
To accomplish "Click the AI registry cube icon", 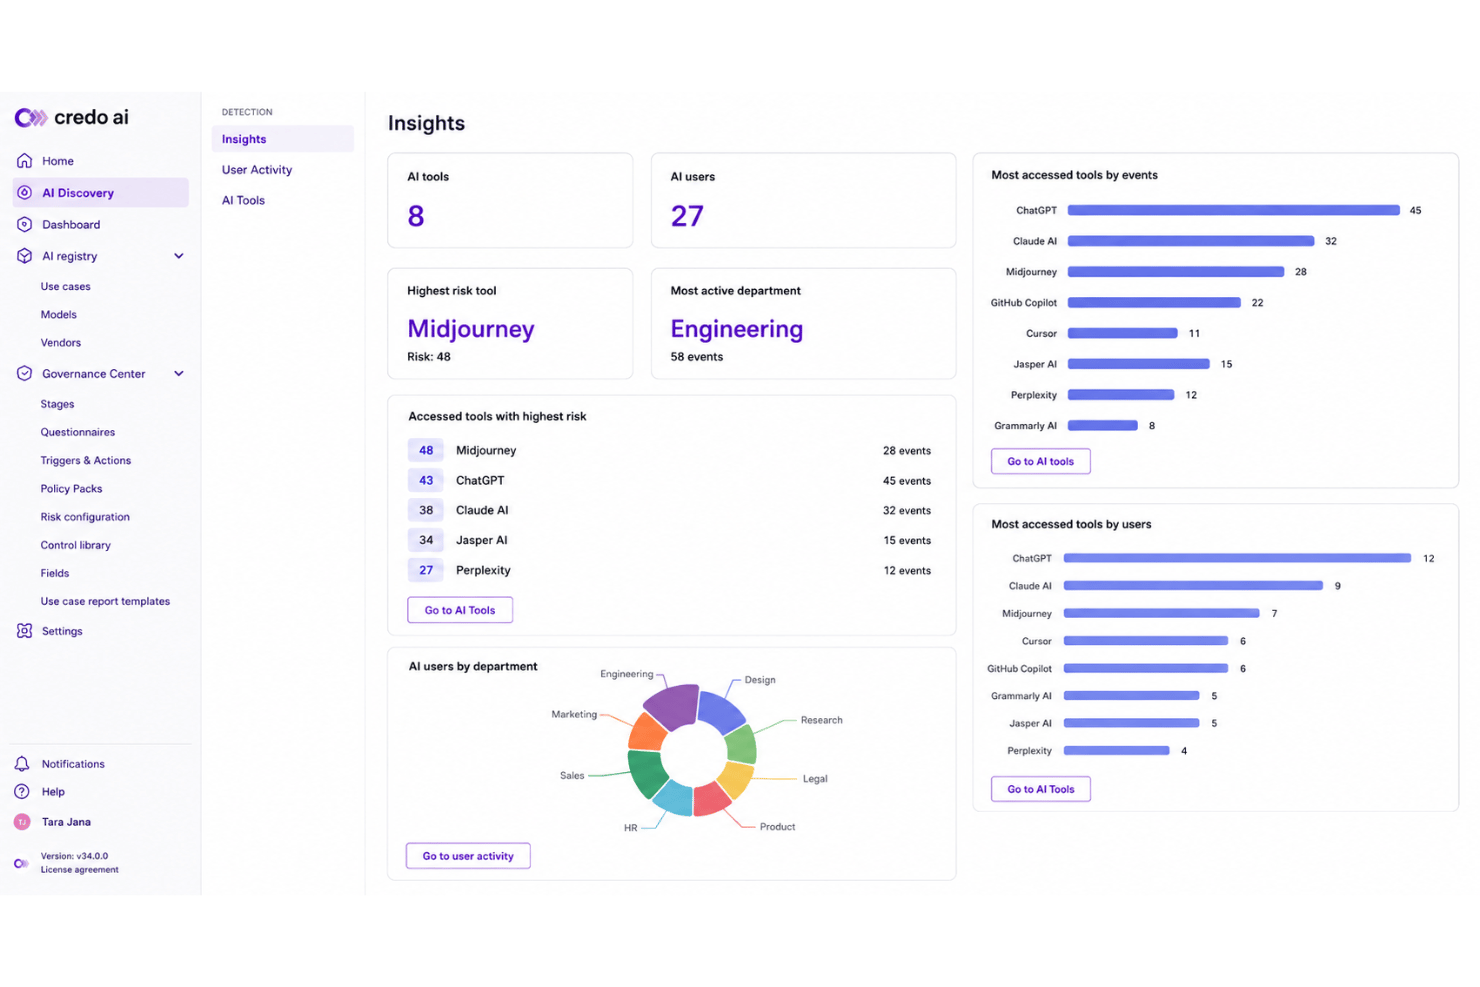I will coord(25,256).
